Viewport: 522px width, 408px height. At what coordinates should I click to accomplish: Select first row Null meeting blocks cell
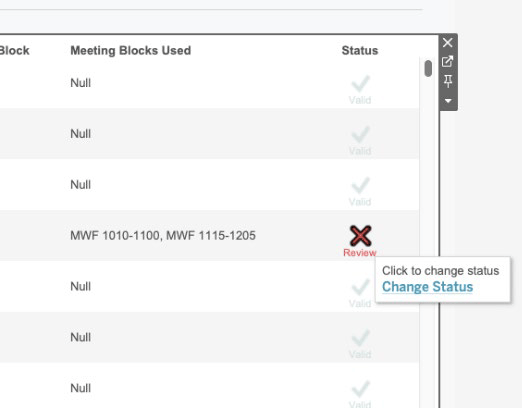coord(80,83)
